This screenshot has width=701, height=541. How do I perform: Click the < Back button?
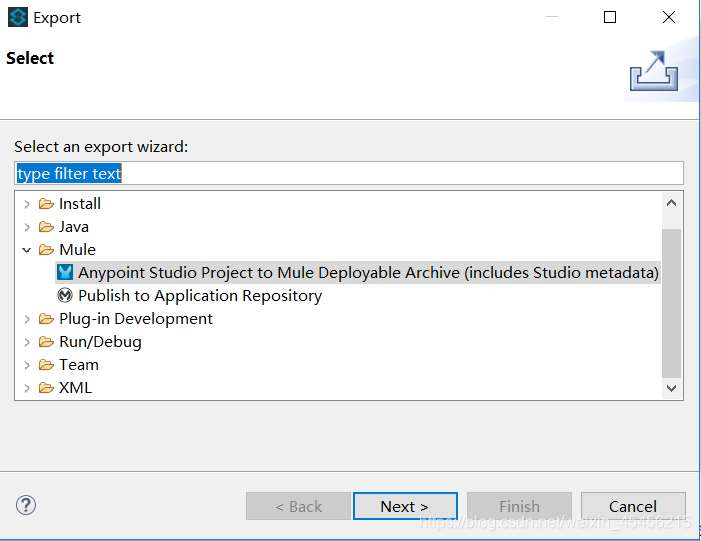pyautogui.click(x=298, y=506)
